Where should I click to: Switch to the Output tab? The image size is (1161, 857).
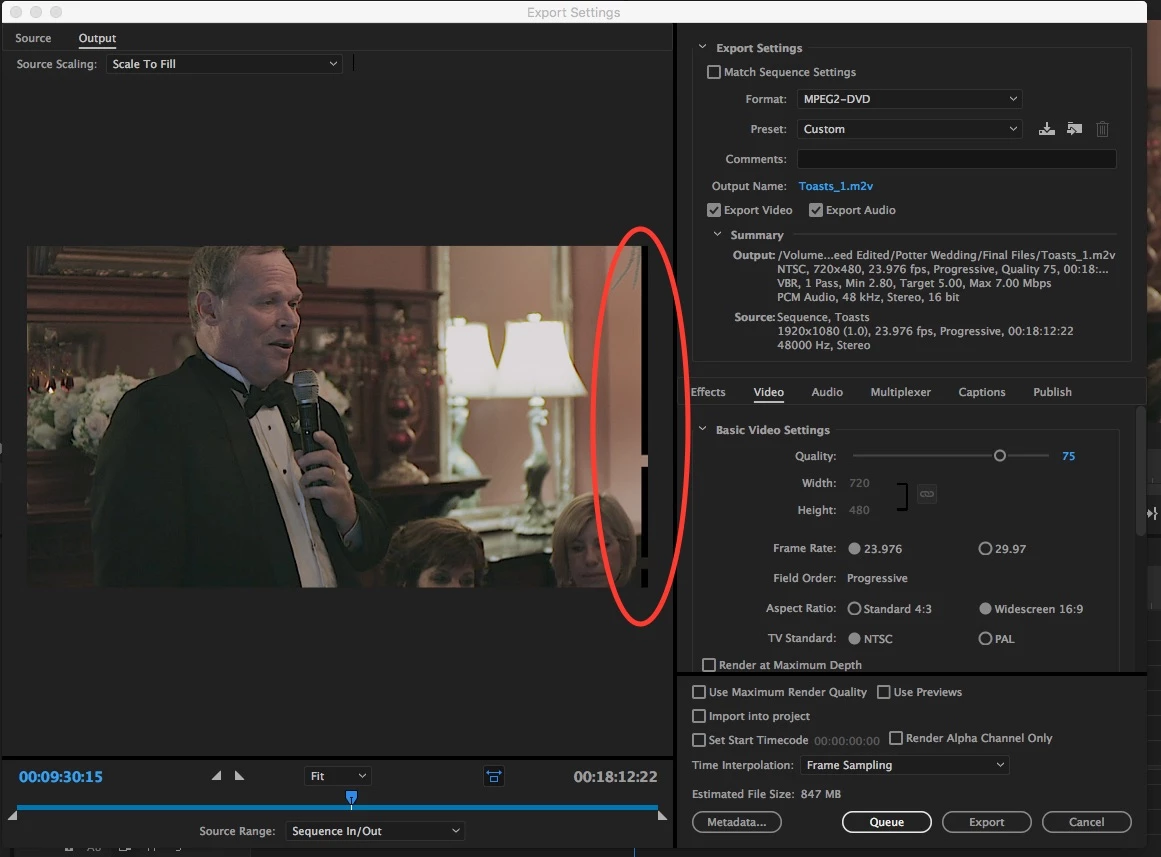[x=98, y=38]
